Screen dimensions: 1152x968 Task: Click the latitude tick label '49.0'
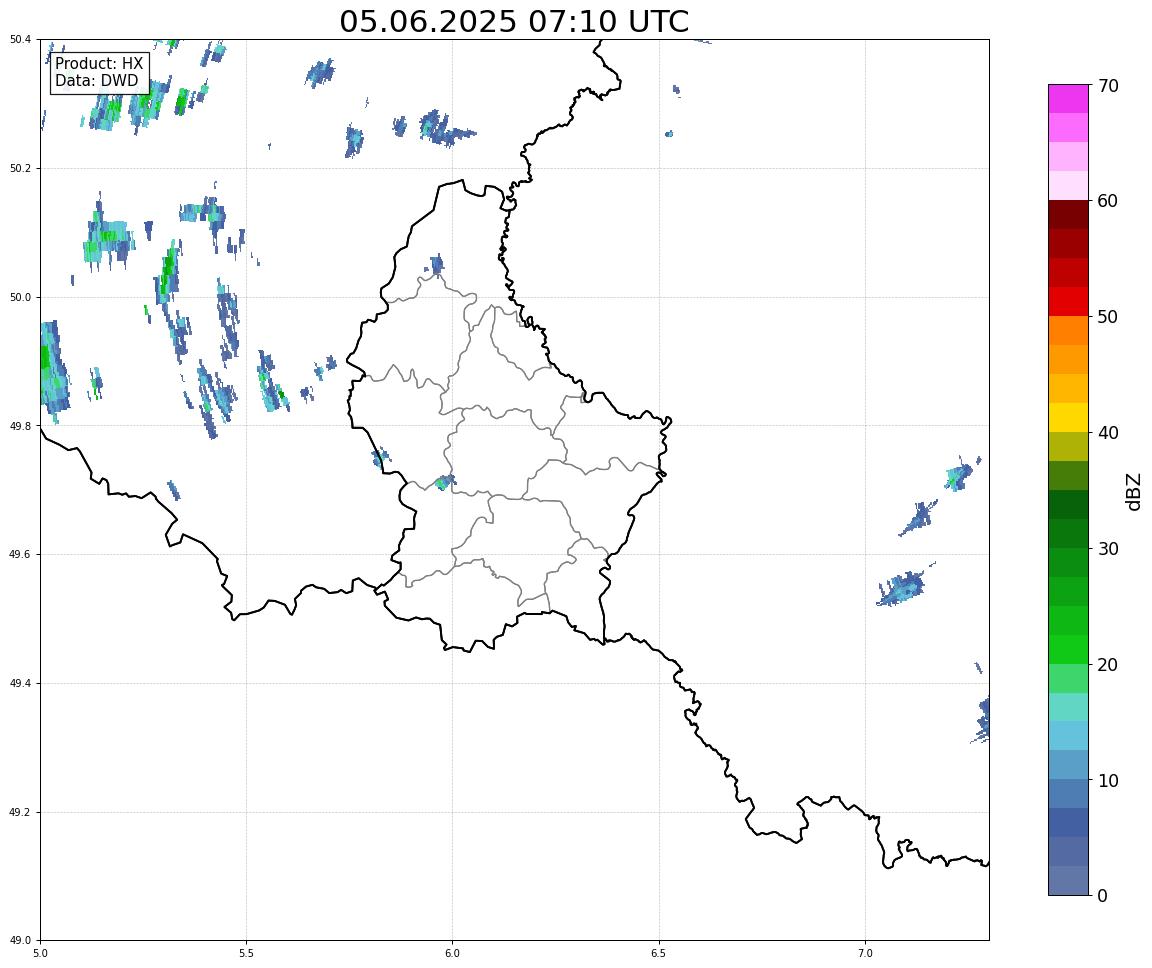click(21, 941)
